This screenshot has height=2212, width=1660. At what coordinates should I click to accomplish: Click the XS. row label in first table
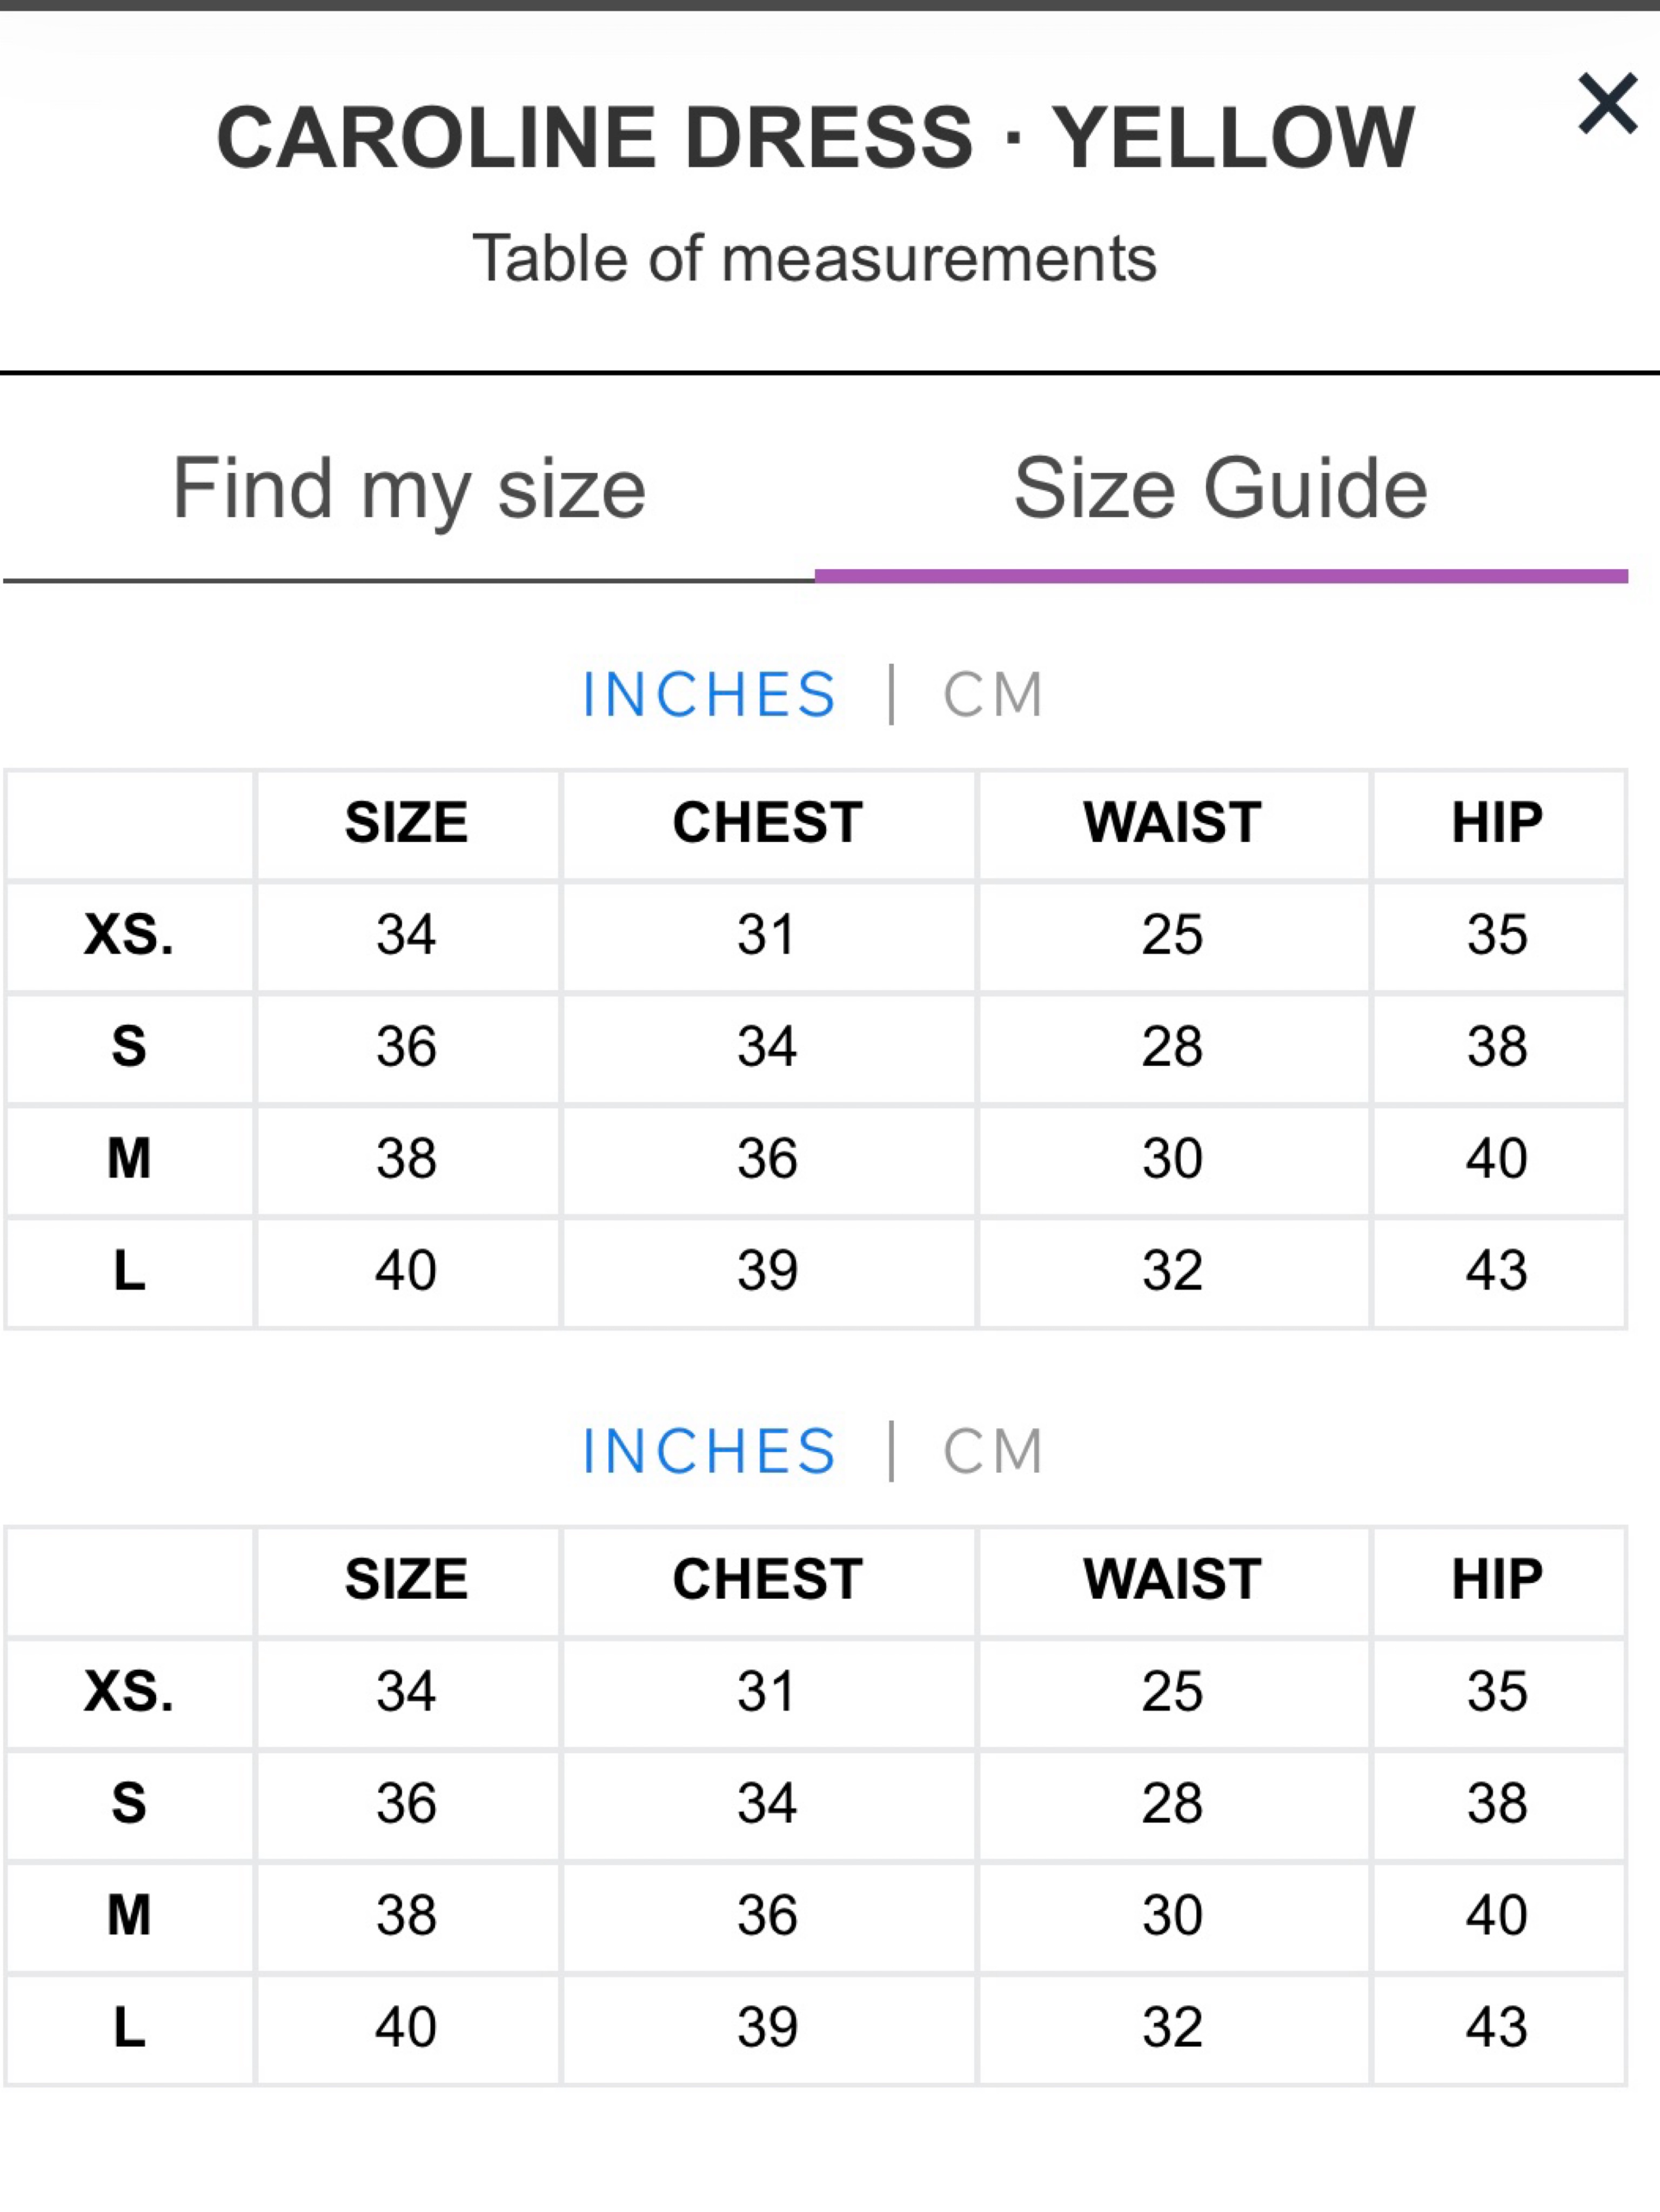pos(129,936)
